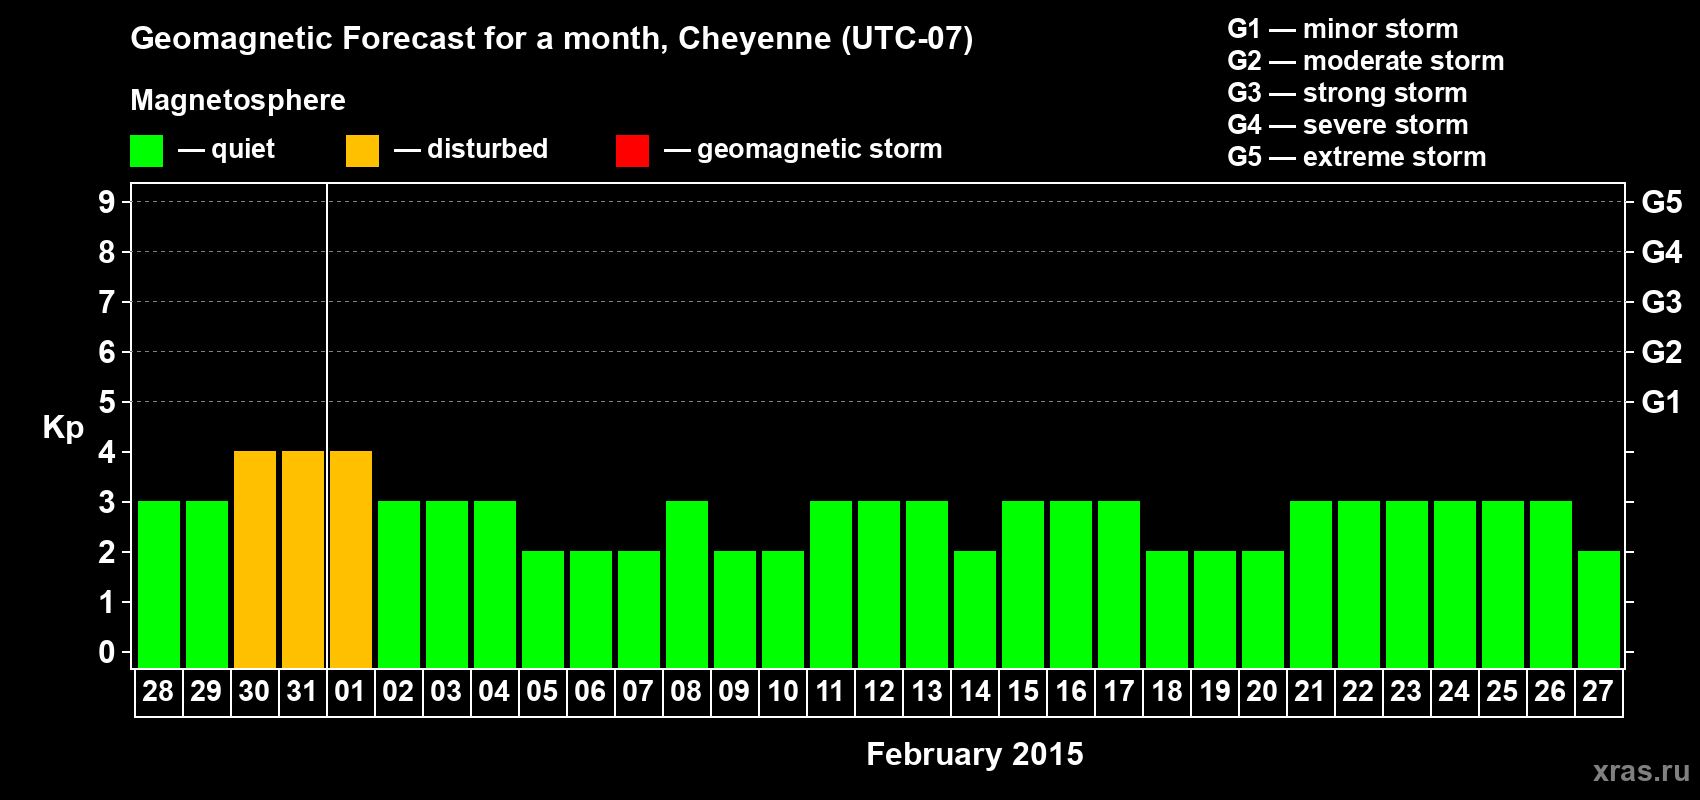Click date label 22 on the axis
Screen dimensions: 1700x800
coord(1358,691)
